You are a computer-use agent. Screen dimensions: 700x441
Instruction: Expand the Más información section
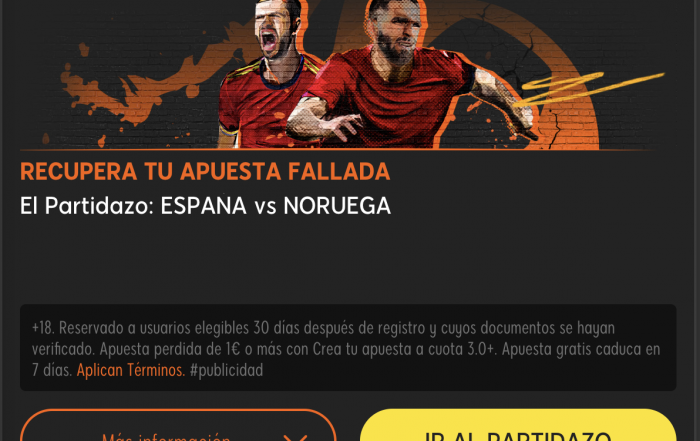[178, 426]
